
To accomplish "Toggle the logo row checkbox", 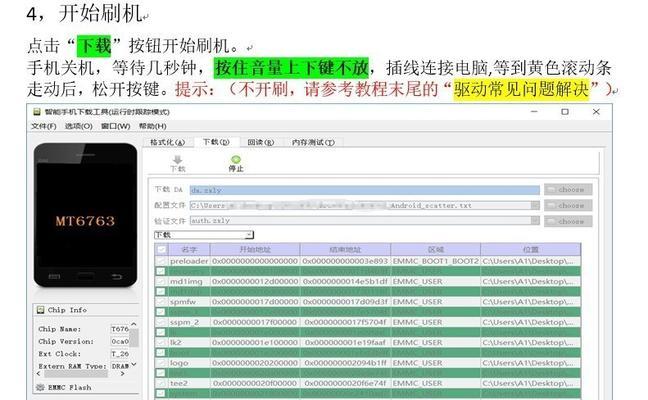I will pos(161,363).
